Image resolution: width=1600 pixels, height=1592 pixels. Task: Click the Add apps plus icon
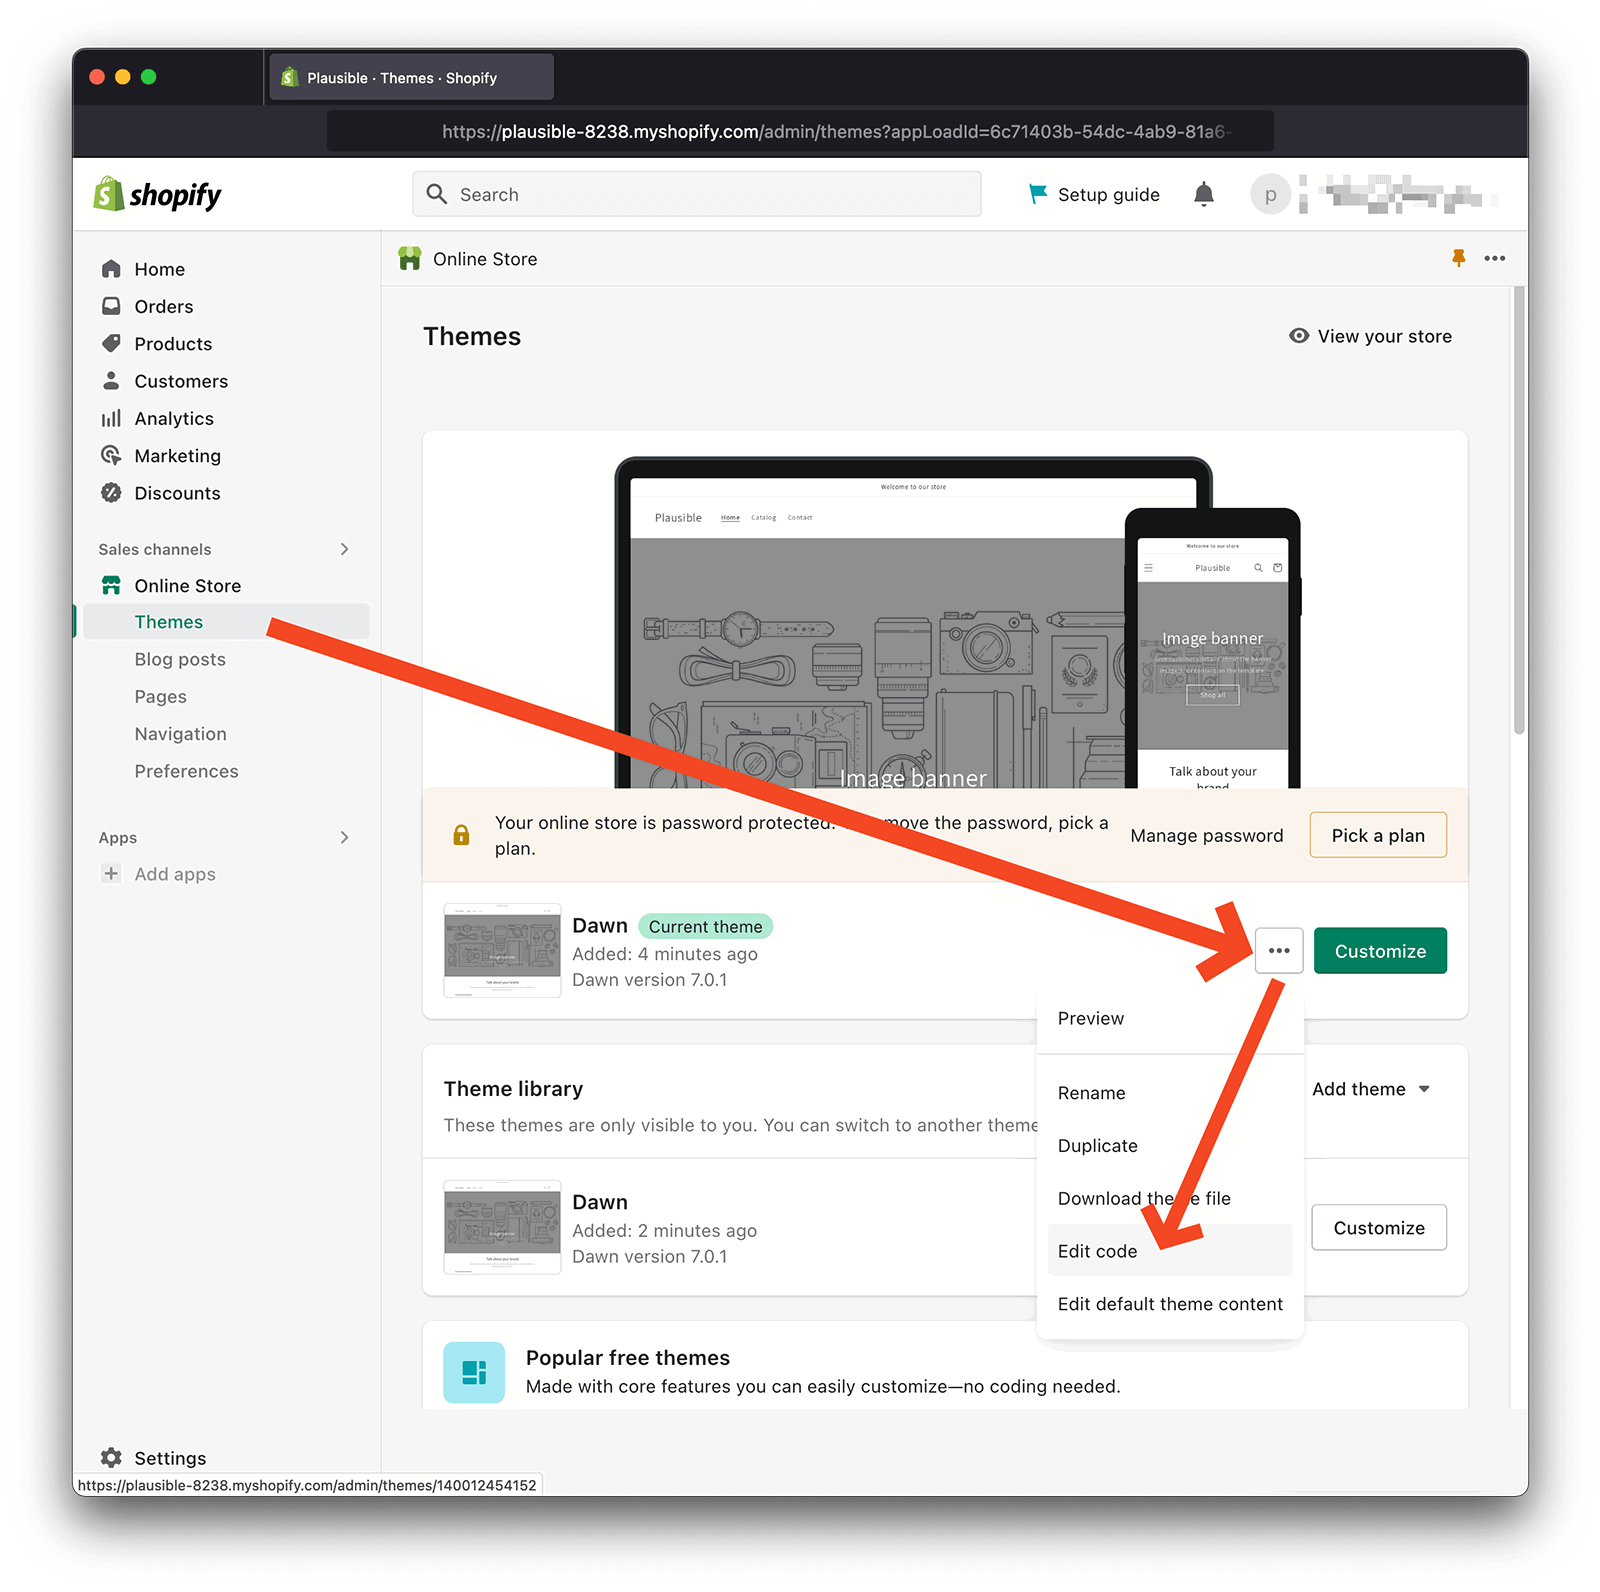110,873
